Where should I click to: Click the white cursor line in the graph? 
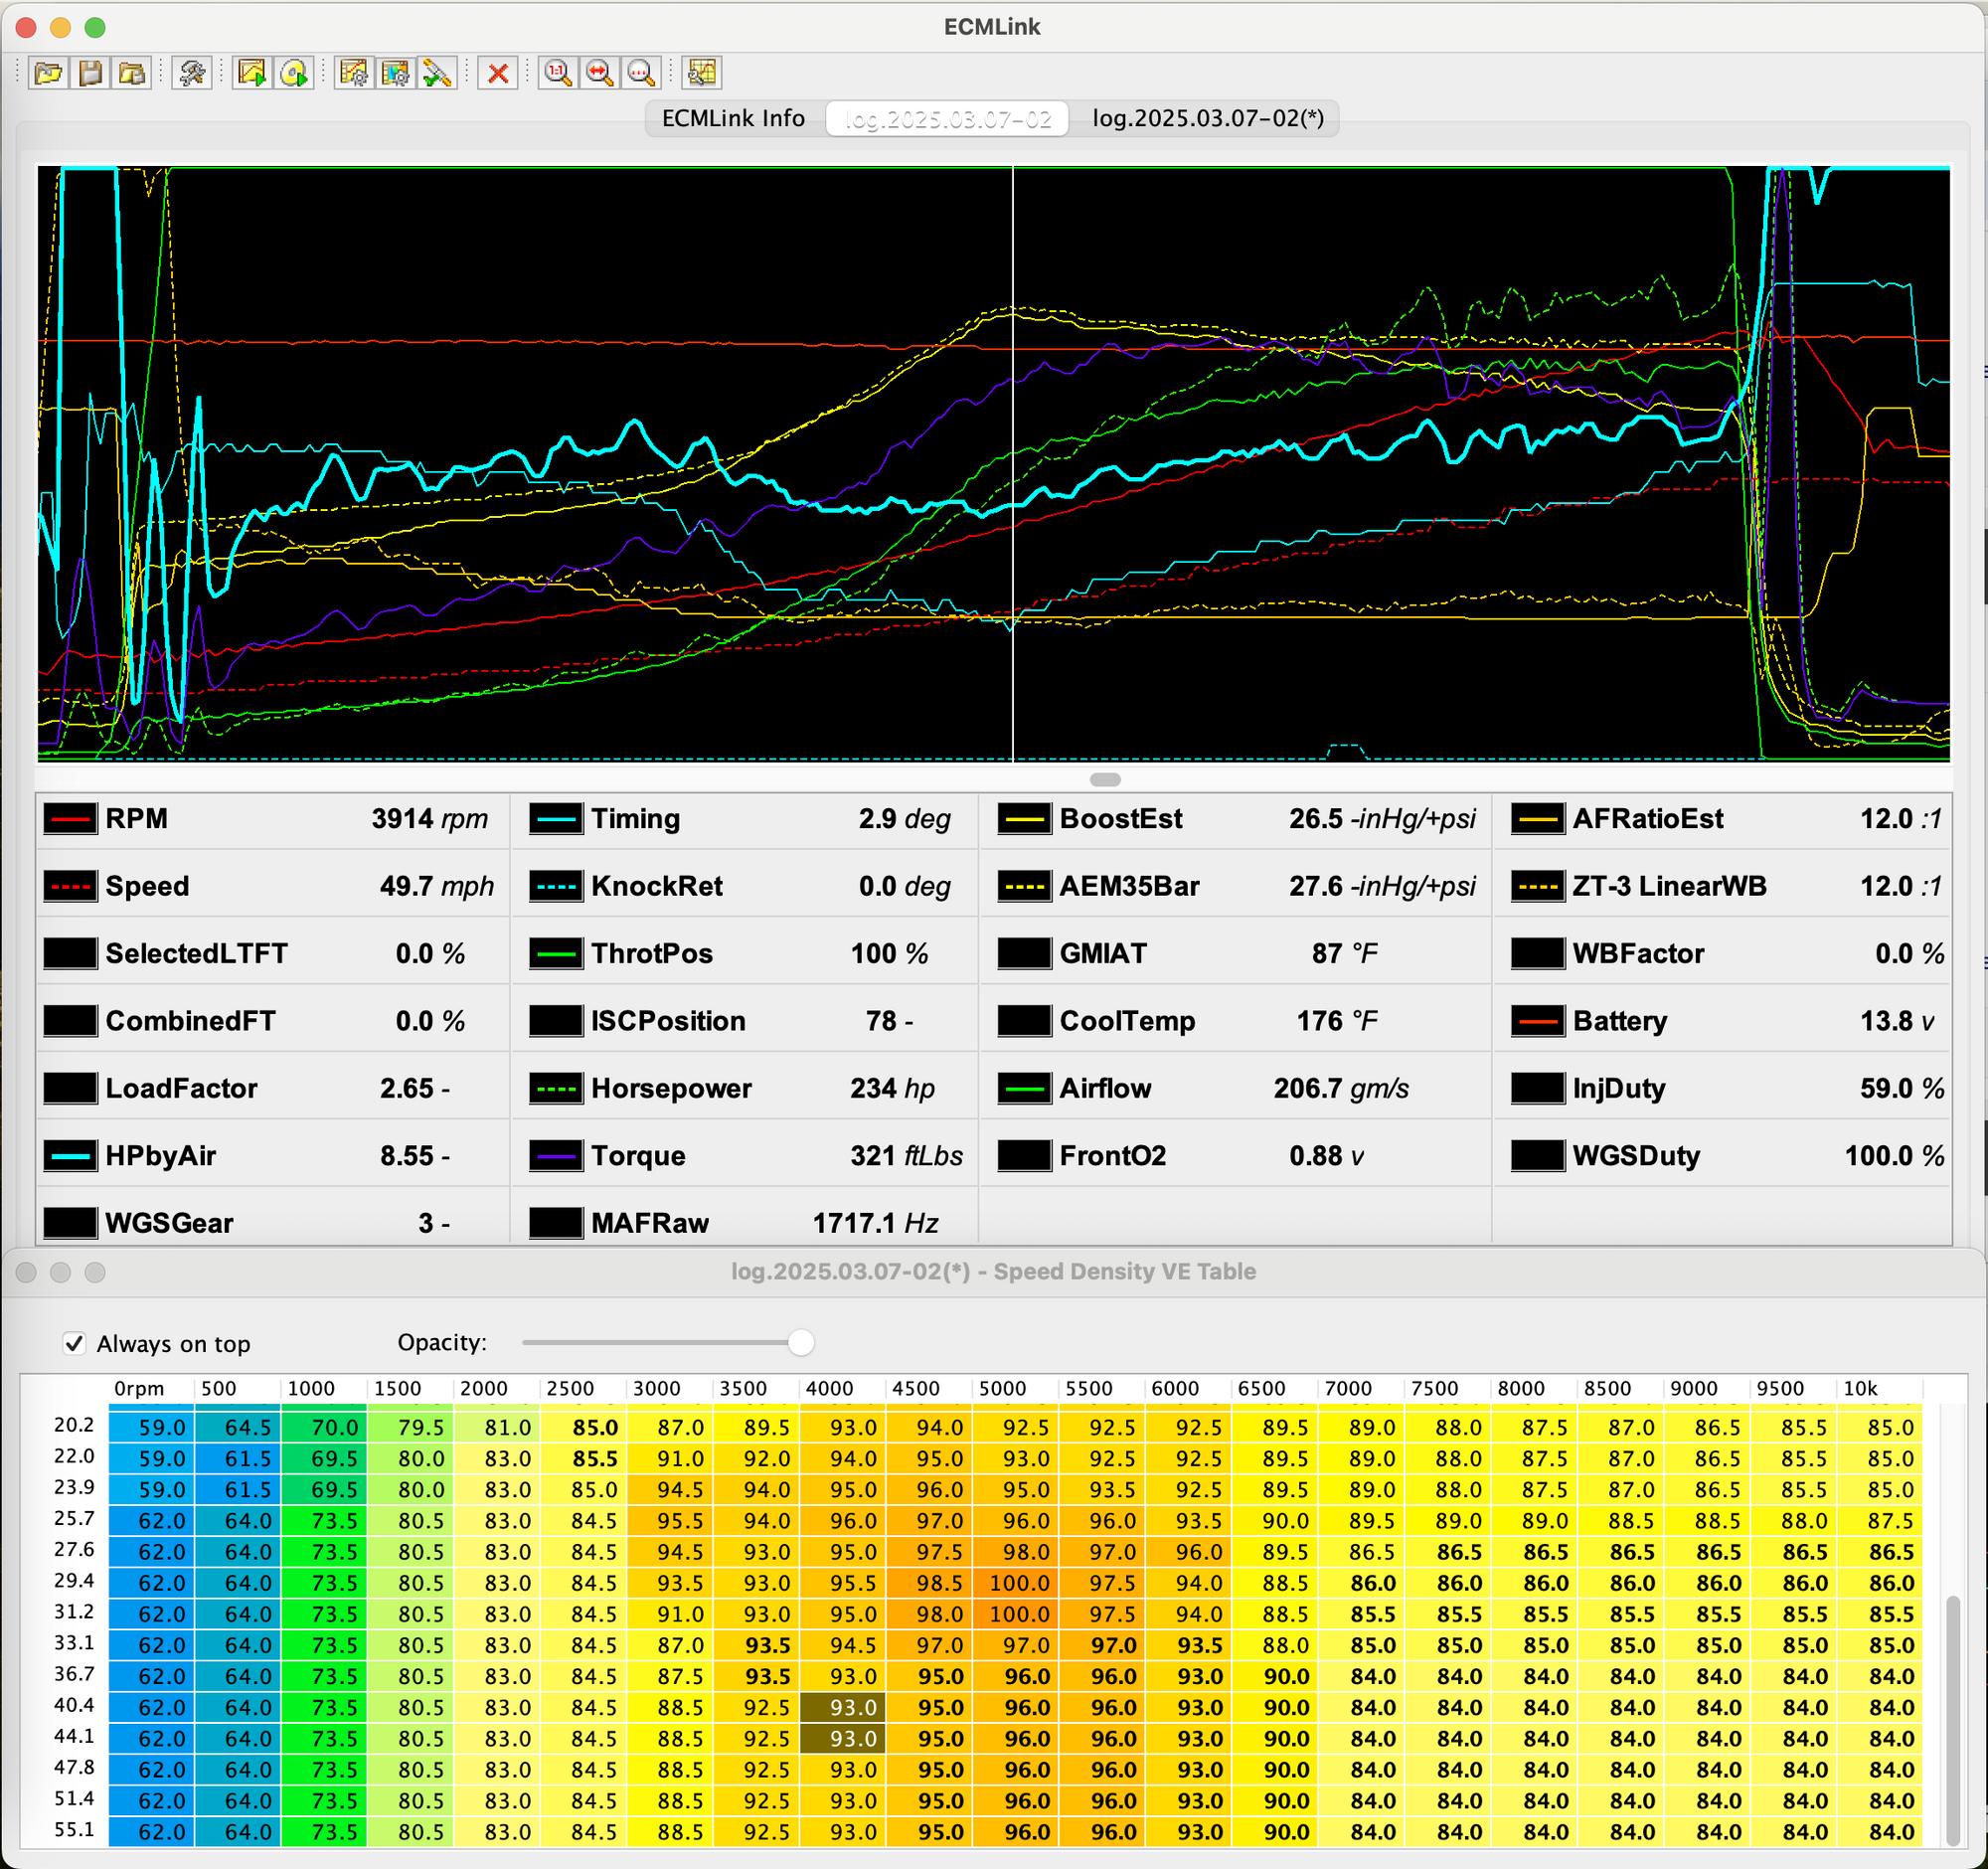(1013, 464)
